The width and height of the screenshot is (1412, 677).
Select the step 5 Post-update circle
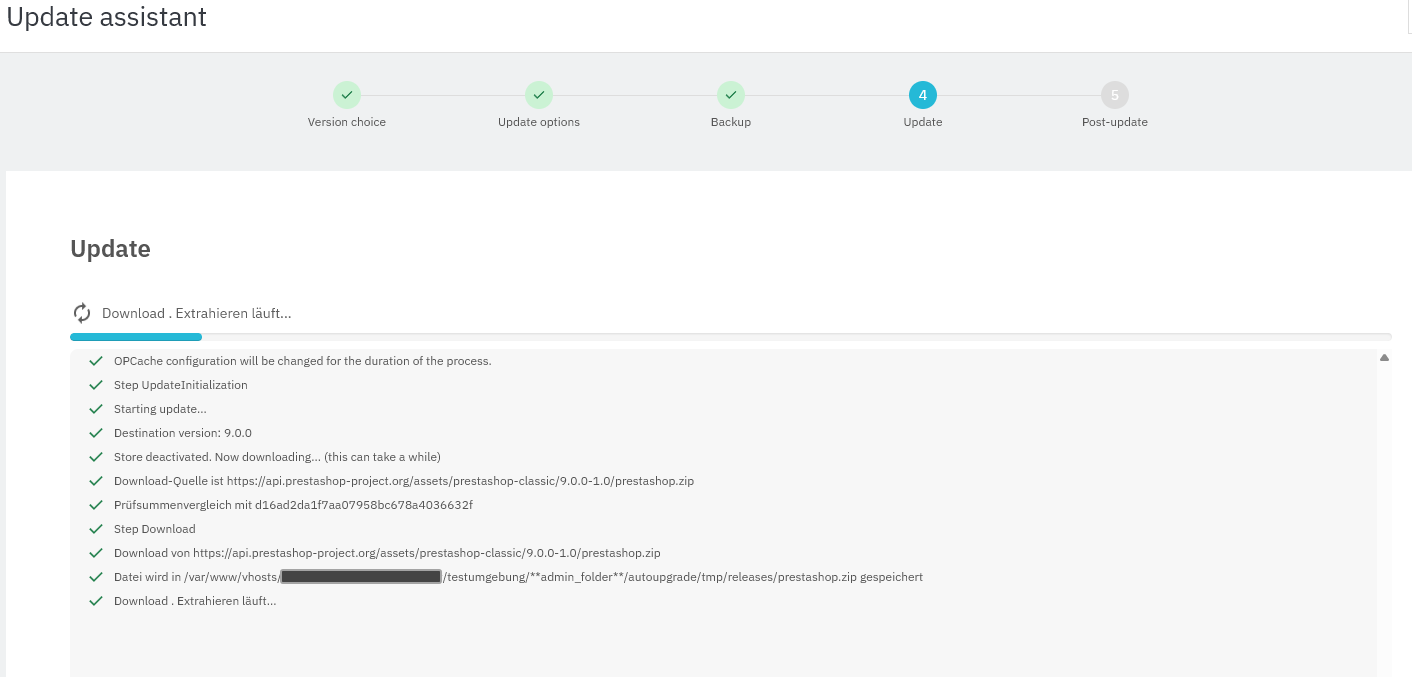click(x=1115, y=95)
